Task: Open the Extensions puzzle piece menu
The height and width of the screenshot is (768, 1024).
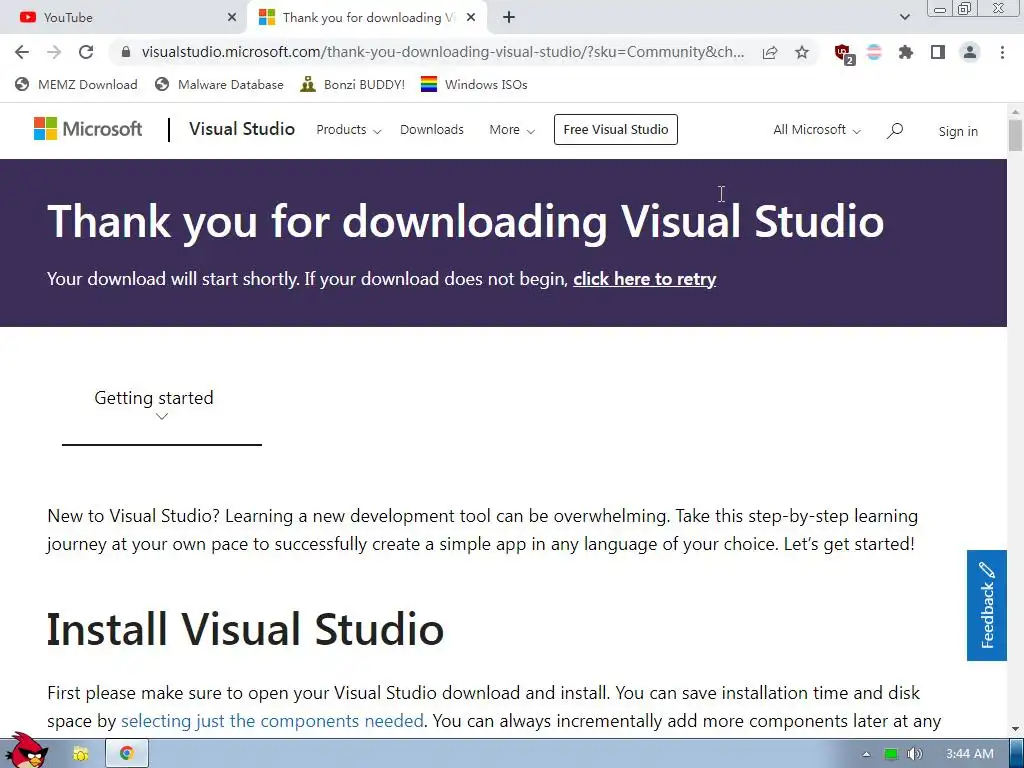Action: [x=906, y=52]
